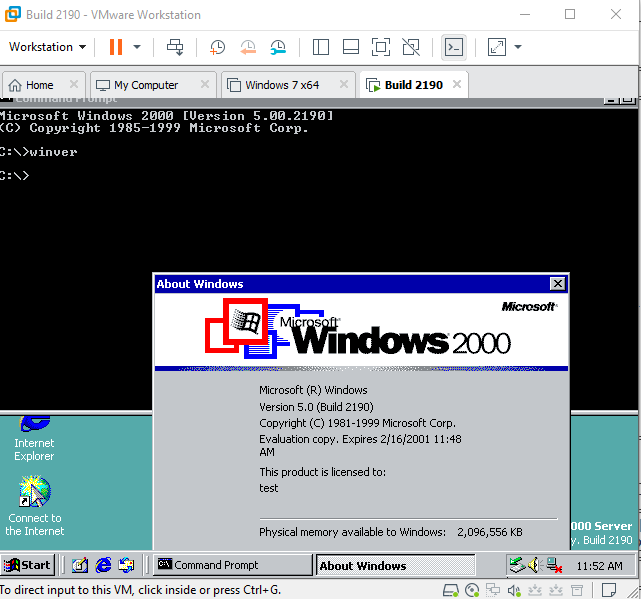Screen dimensions: 641x599
Task: Open the snapshot manager icon
Action: point(278,47)
